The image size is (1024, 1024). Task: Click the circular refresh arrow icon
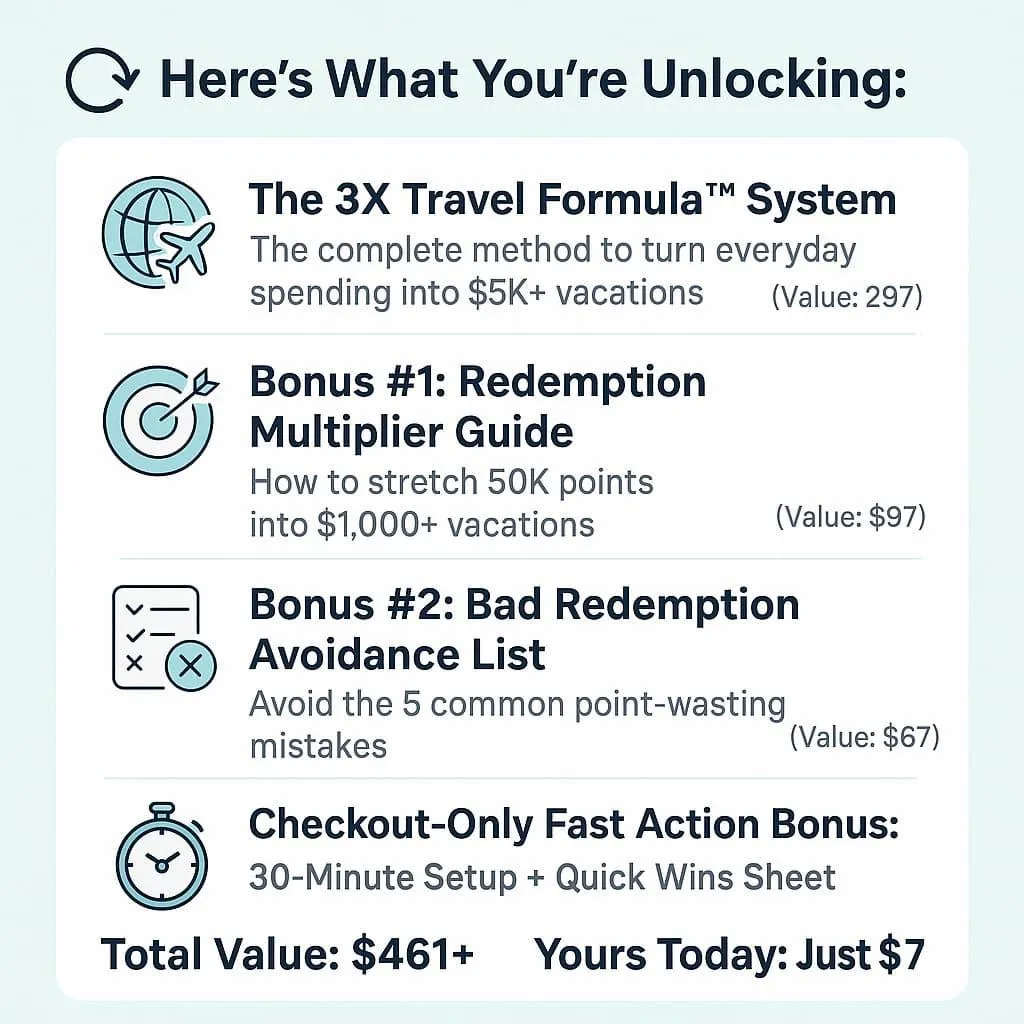(x=103, y=80)
